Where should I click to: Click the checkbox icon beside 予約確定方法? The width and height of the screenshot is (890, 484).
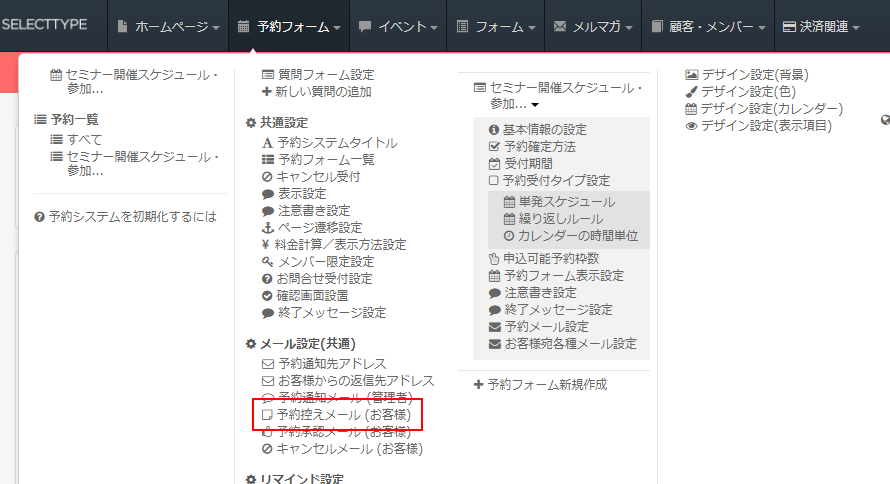494,147
